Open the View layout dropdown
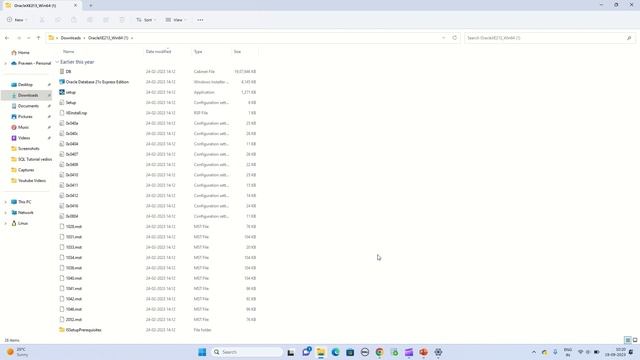Viewport: 640px width, 360px height. click(176, 20)
